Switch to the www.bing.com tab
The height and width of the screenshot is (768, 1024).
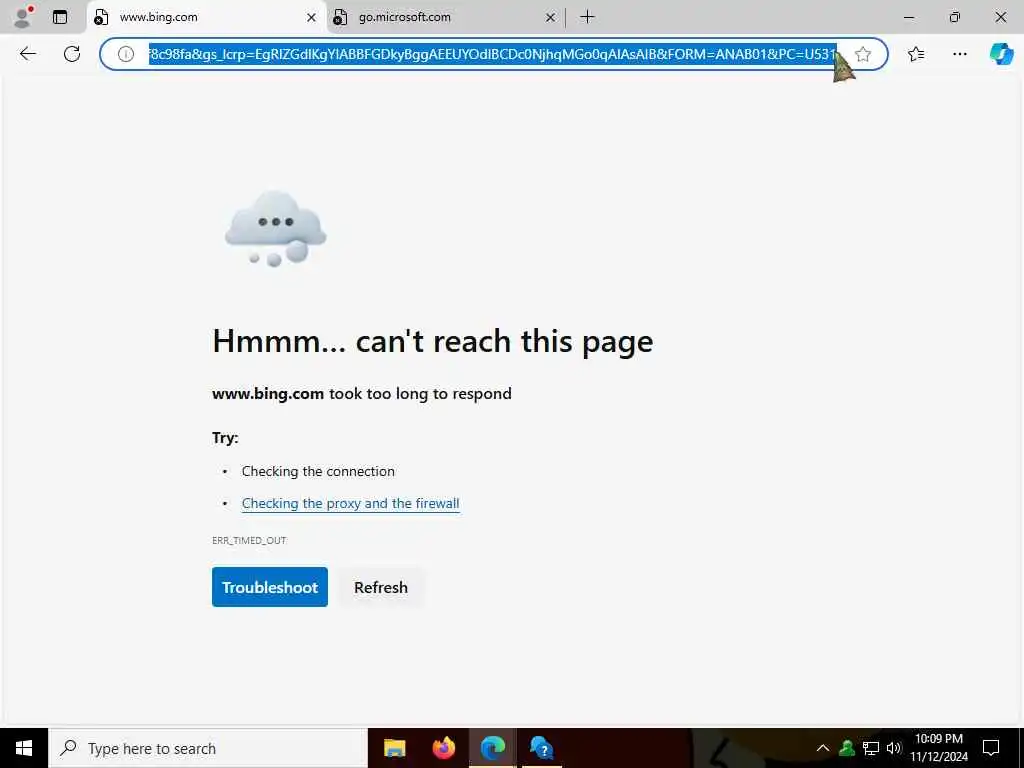click(x=206, y=17)
